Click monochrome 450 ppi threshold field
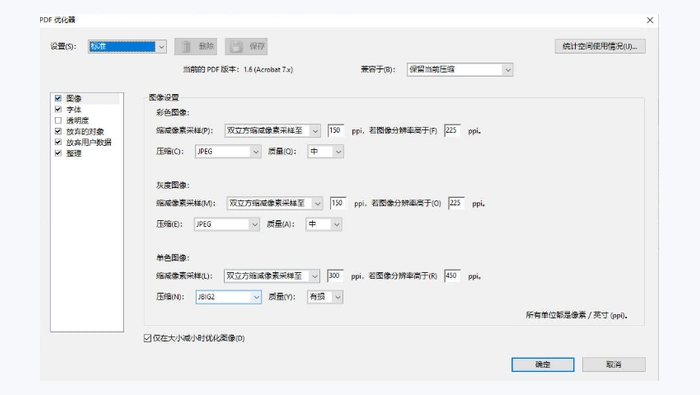 coord(452,276)
